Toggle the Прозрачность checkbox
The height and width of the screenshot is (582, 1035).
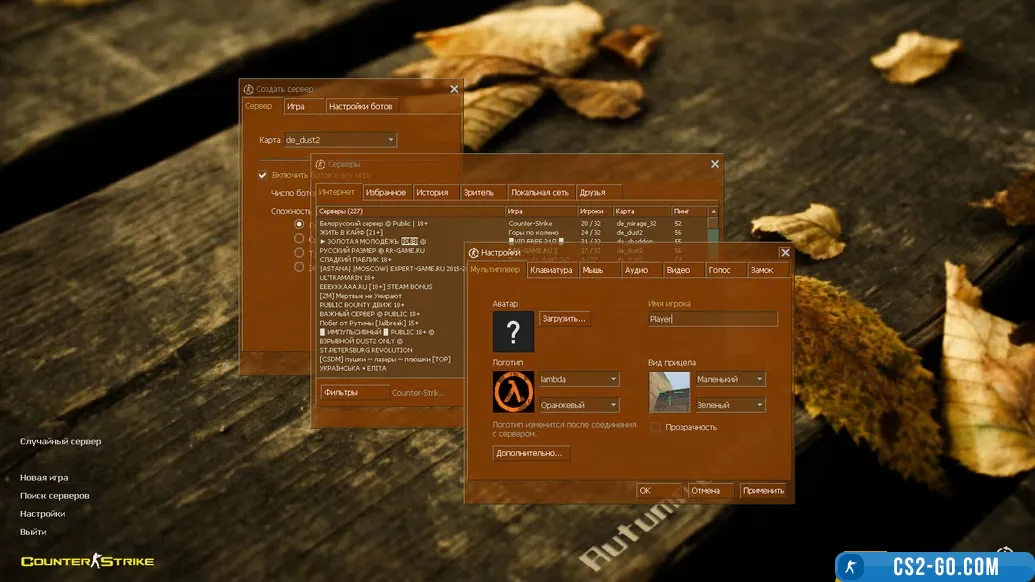coord(656,427)
